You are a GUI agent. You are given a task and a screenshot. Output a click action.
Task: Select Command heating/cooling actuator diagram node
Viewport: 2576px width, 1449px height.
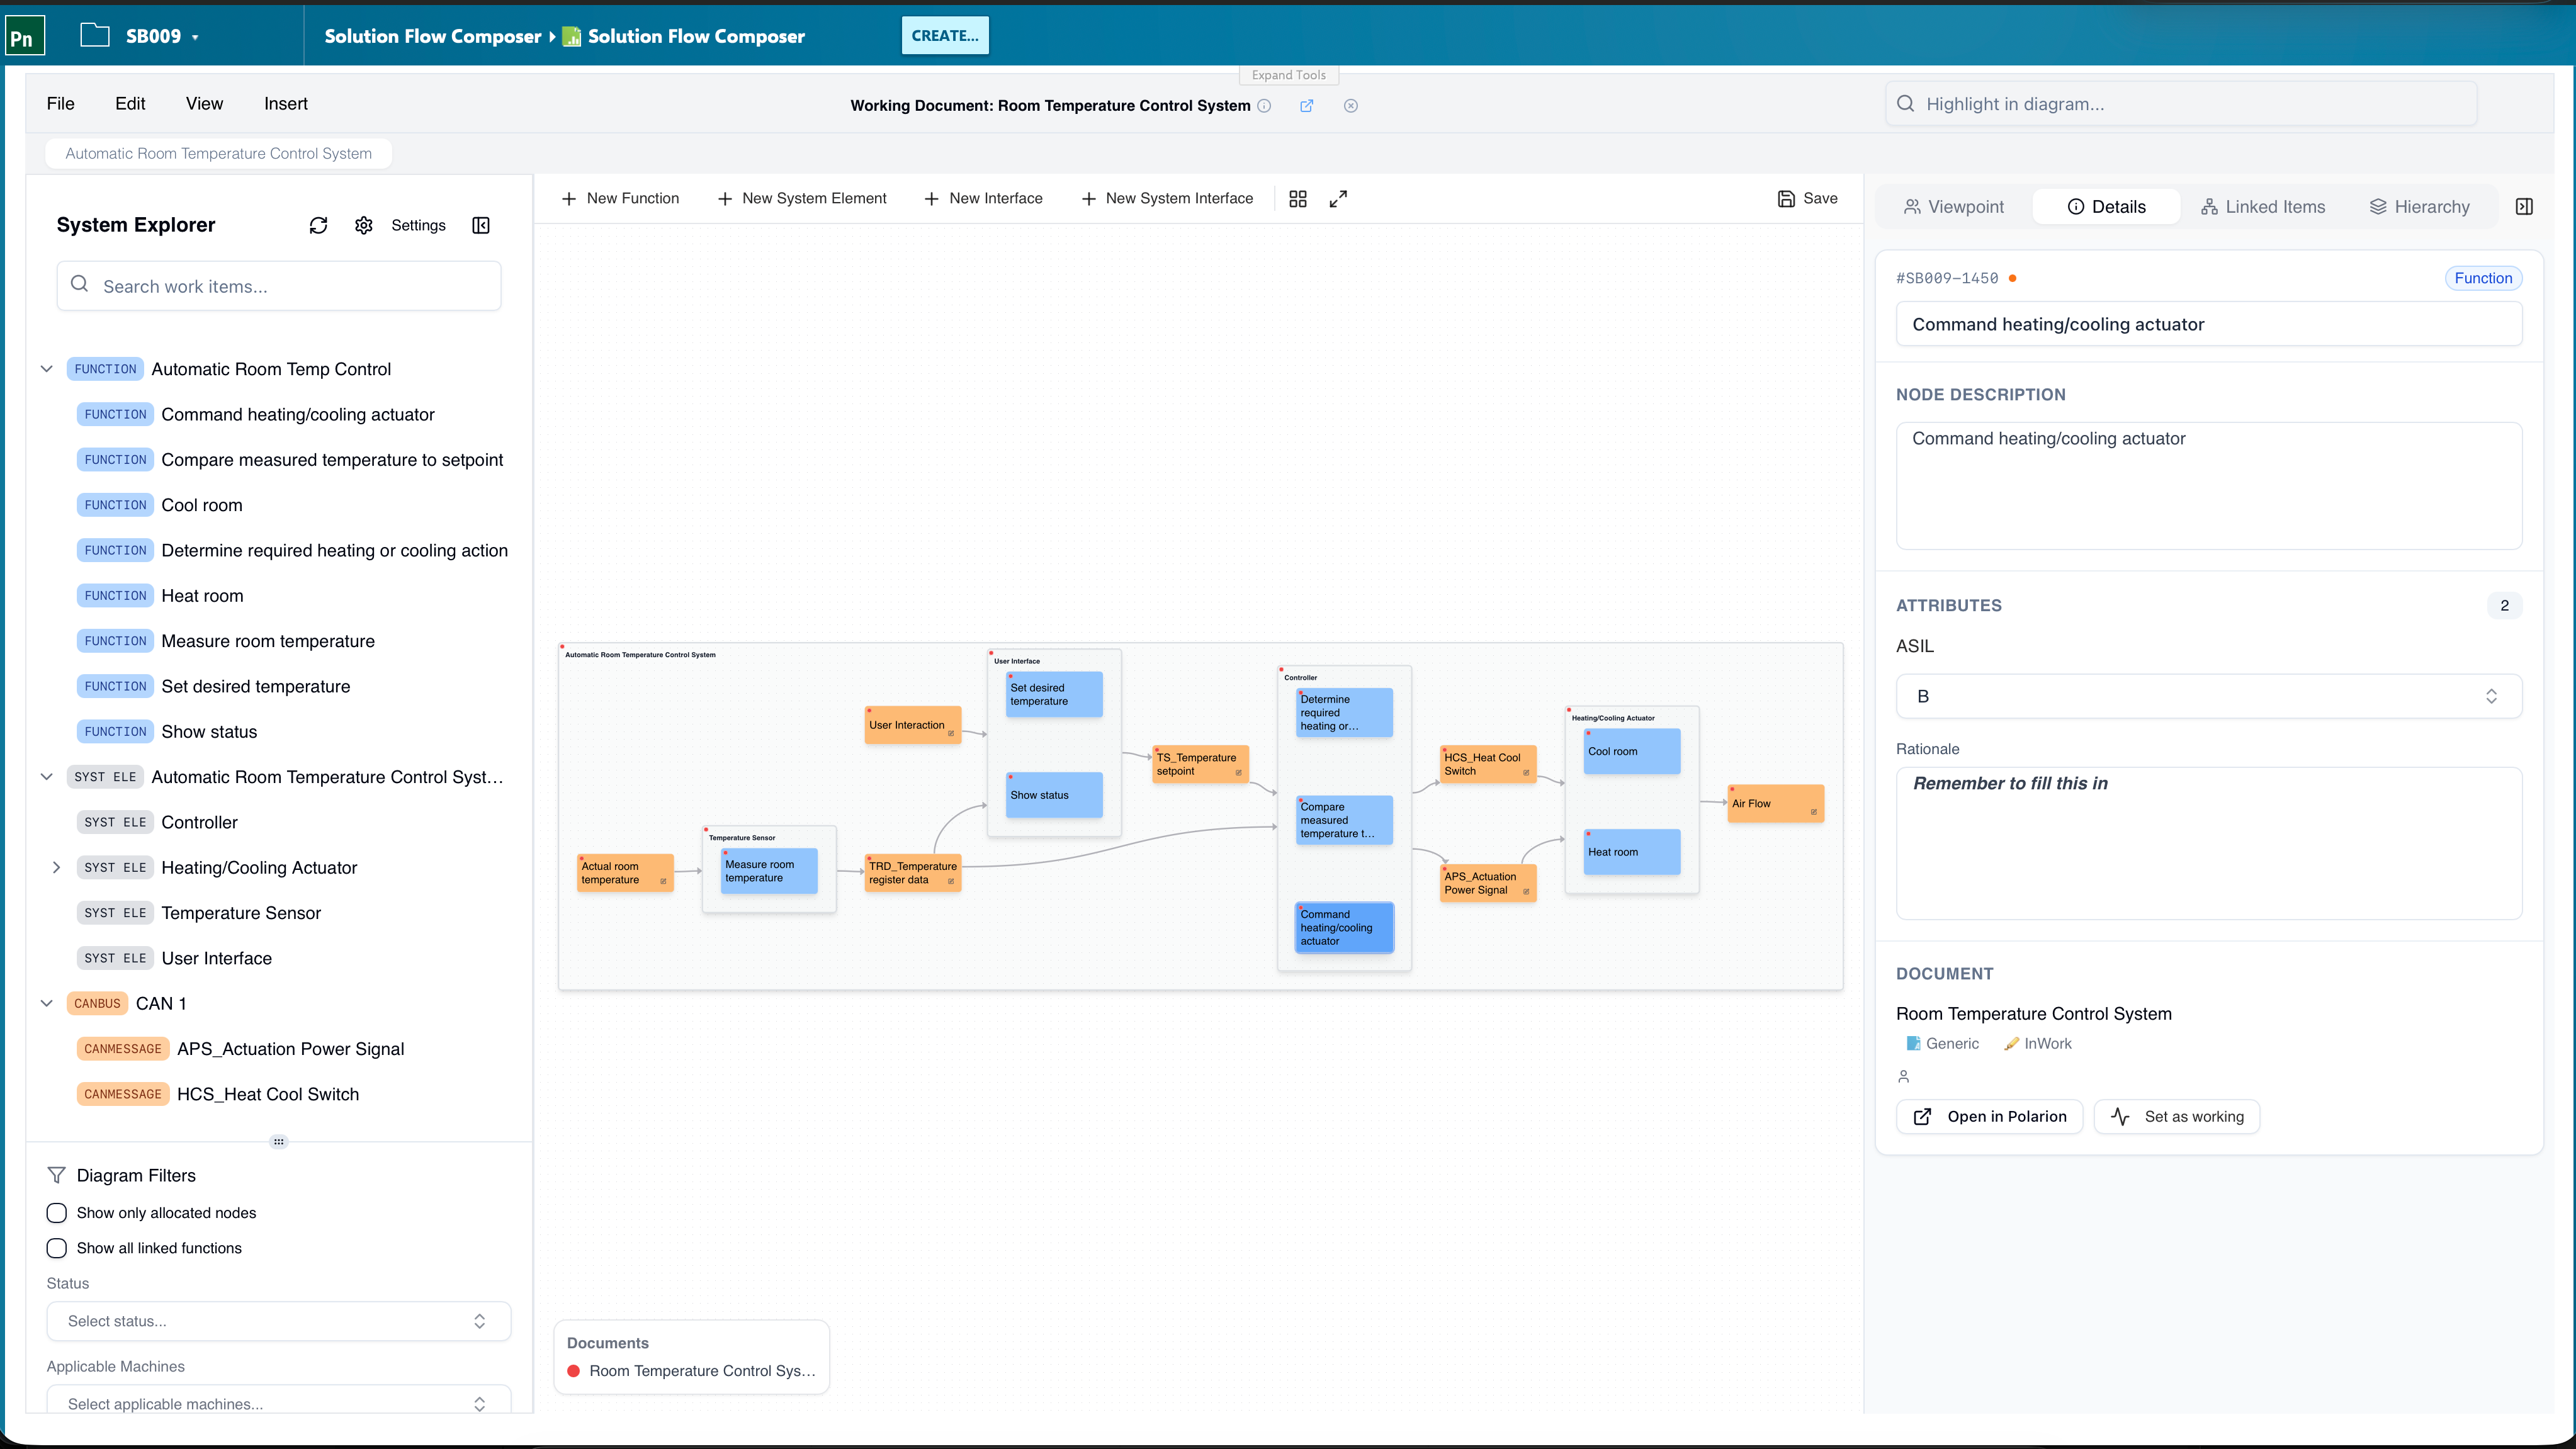(1344, 927)
